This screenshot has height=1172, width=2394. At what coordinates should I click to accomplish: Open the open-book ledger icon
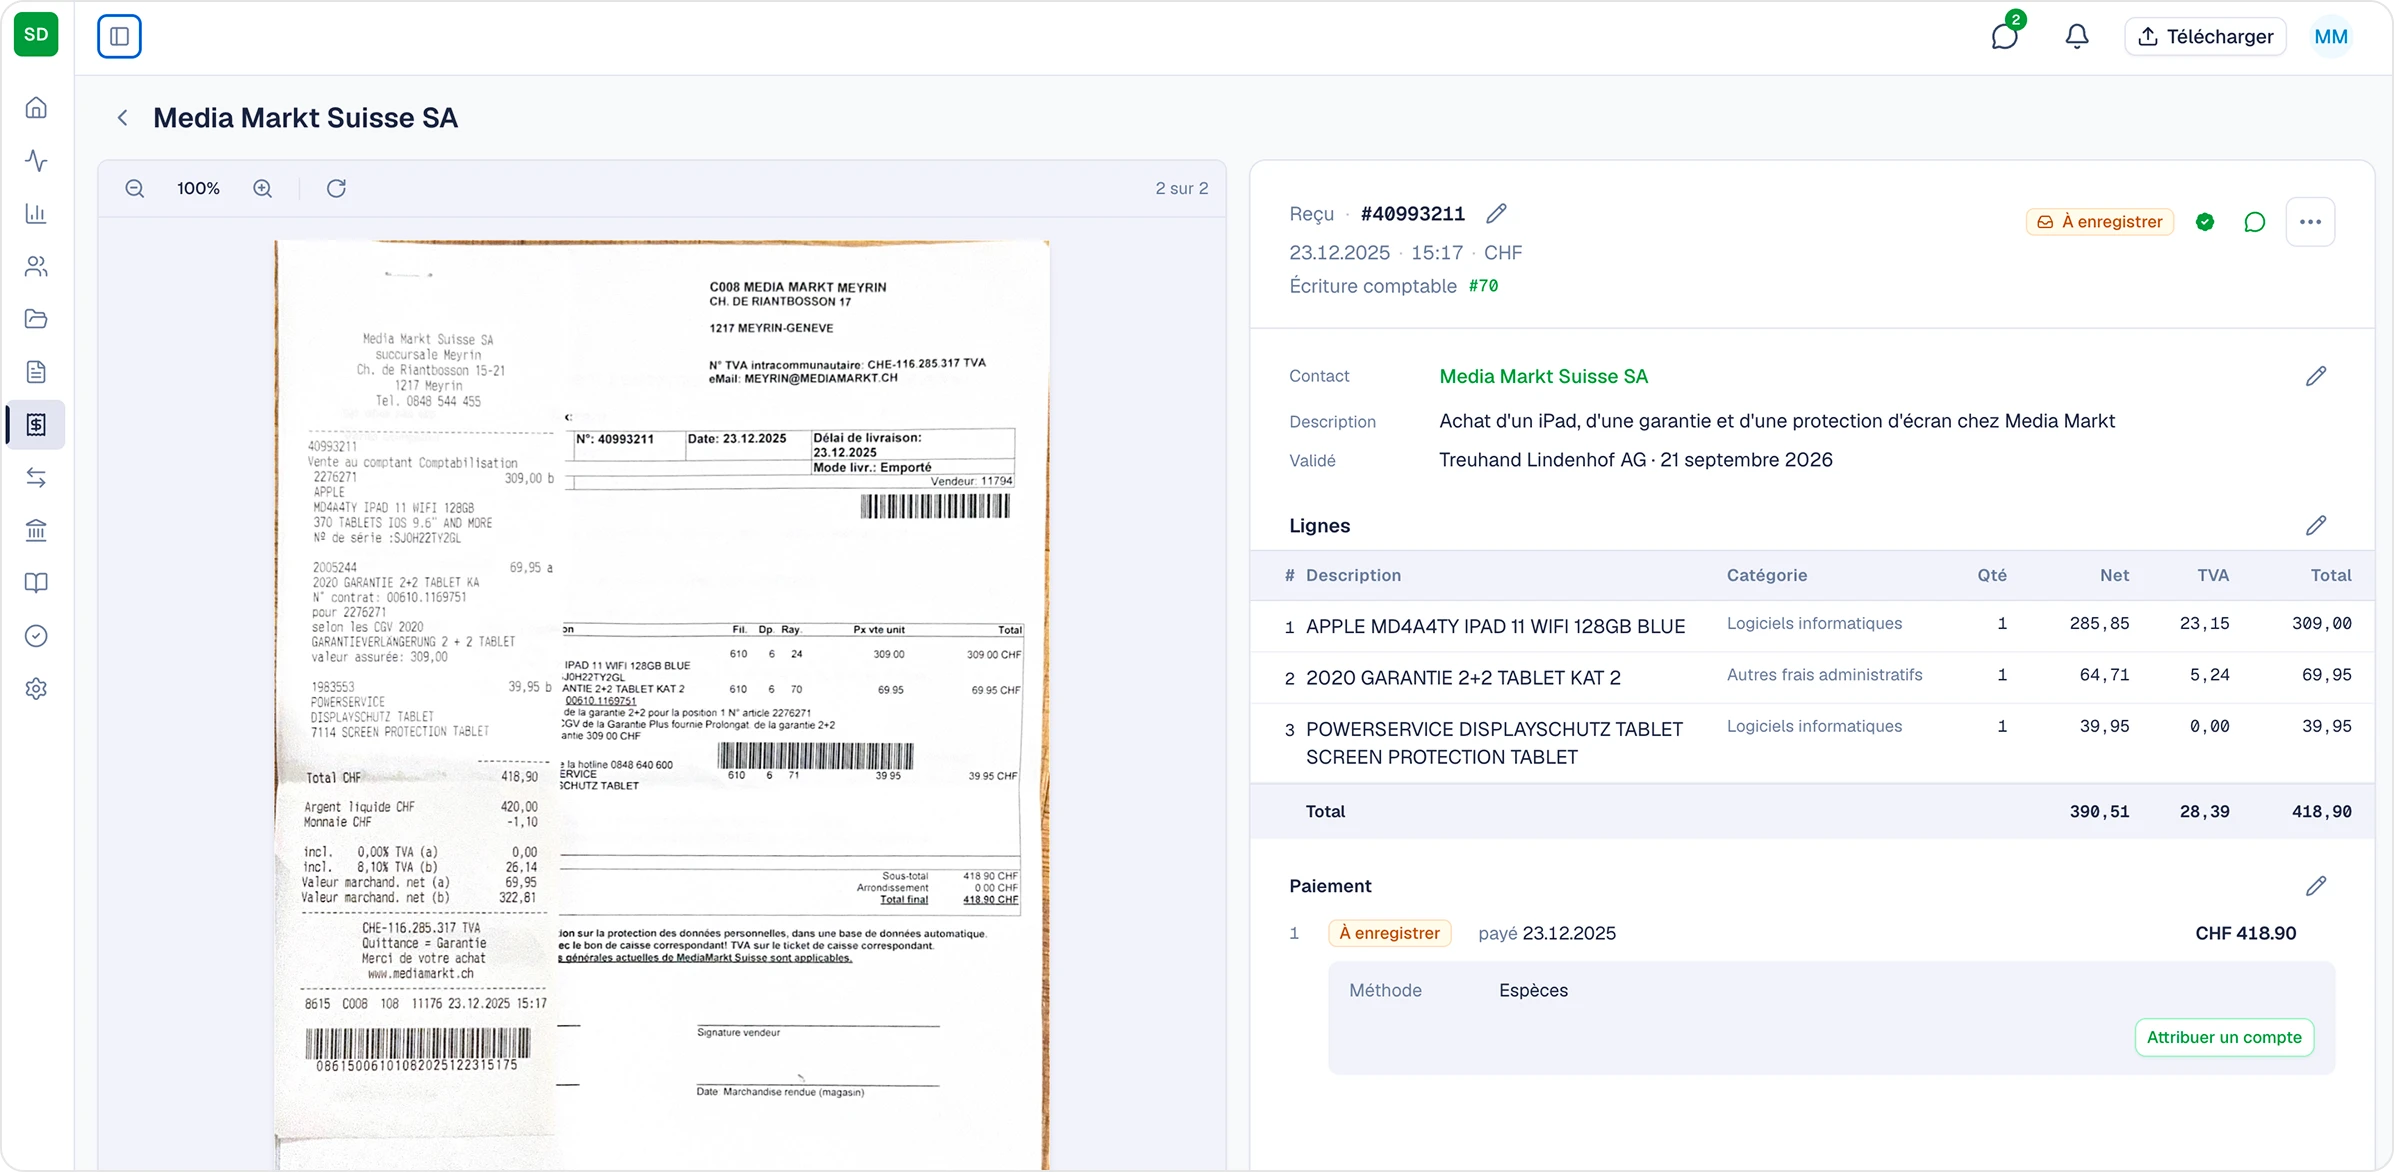point(36,583)
